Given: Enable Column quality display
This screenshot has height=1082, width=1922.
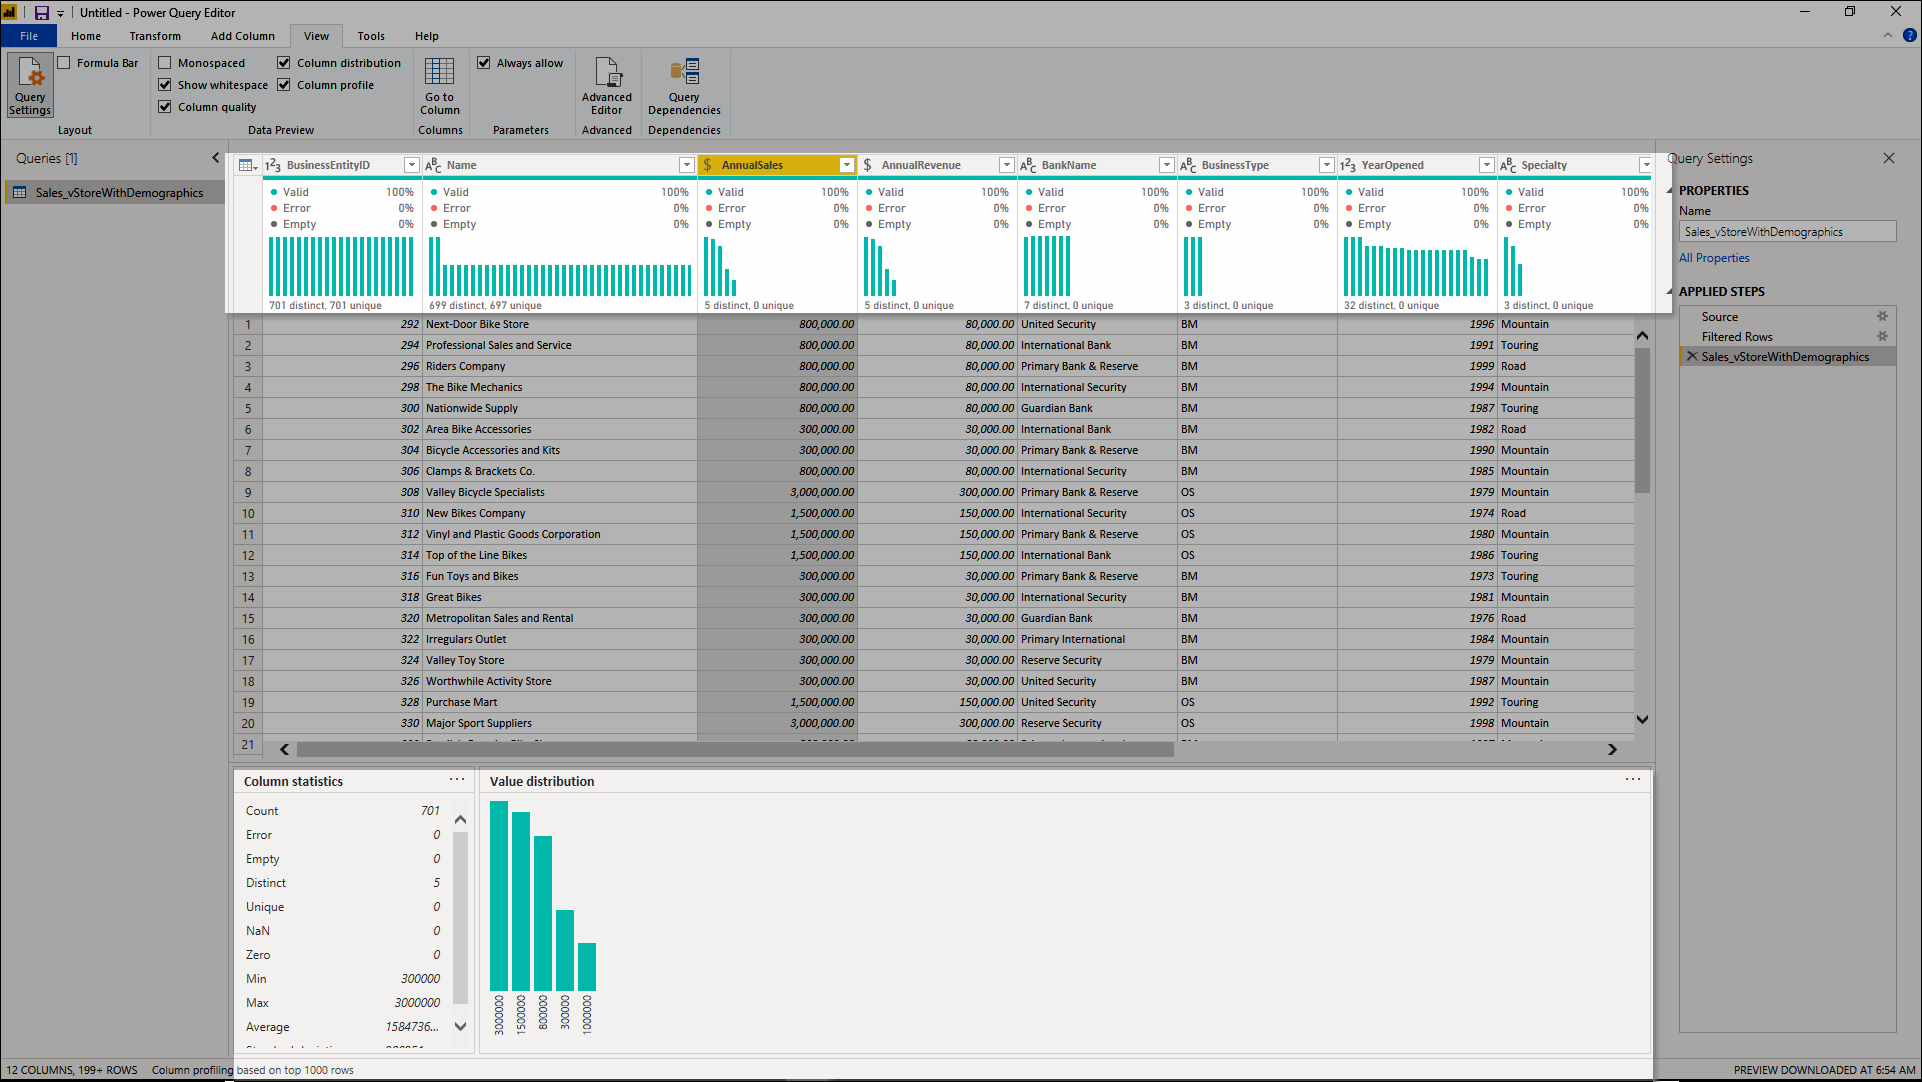Looking at the screenshot, I should [x=164, y=107].
